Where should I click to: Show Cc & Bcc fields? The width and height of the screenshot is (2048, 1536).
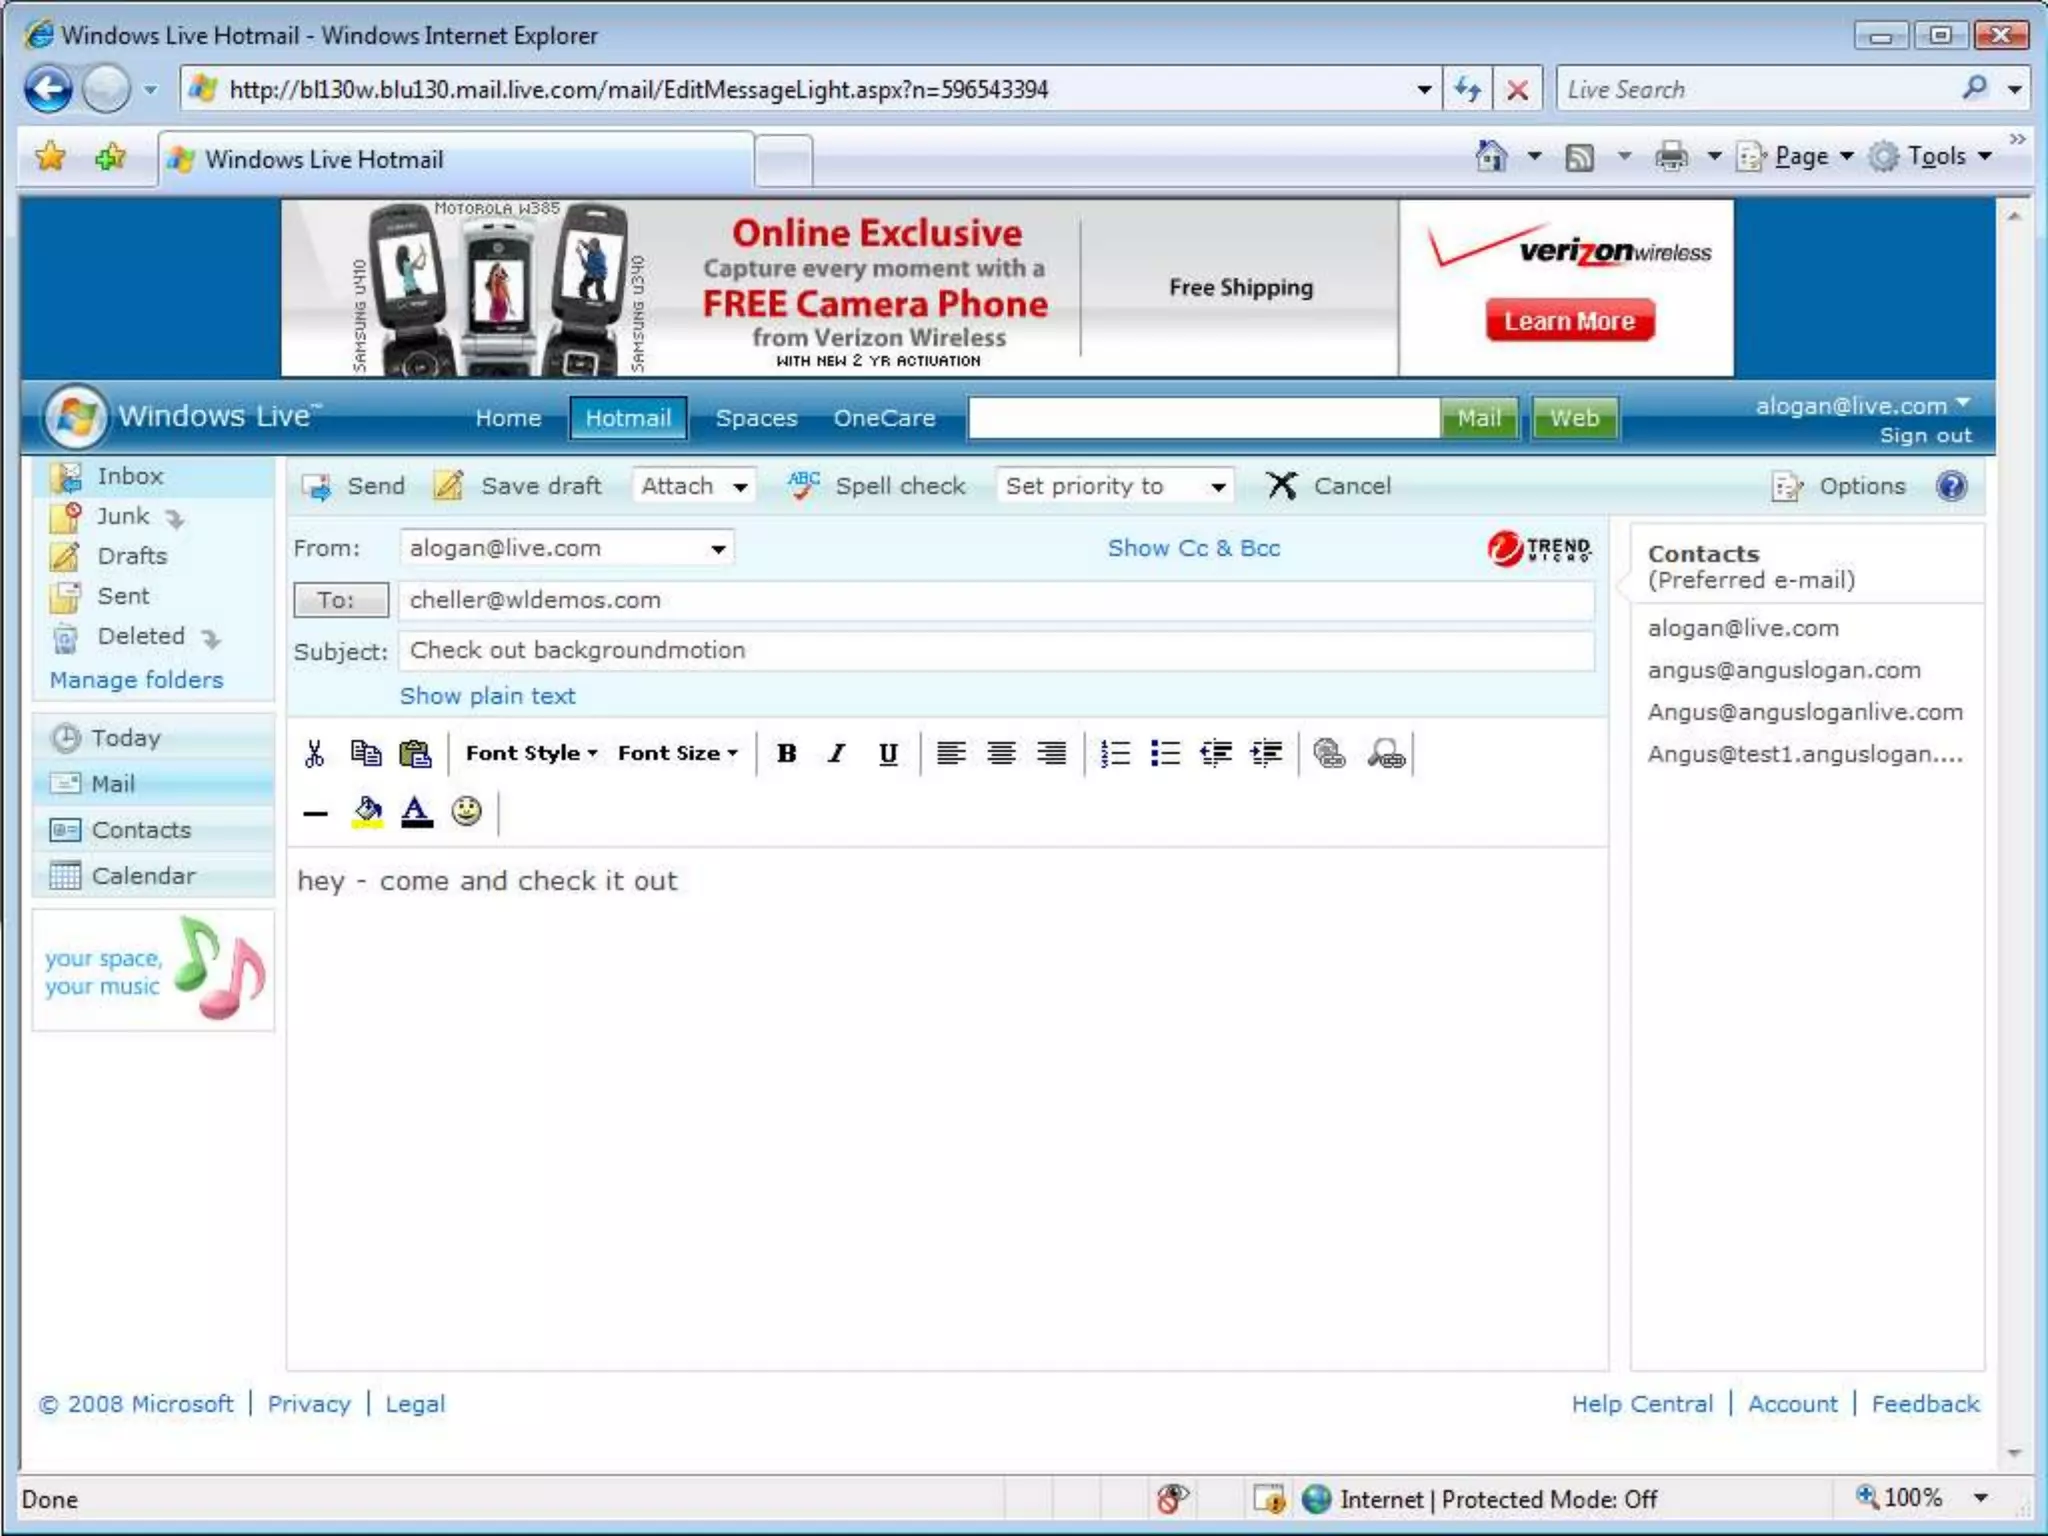click(1194, 548)
